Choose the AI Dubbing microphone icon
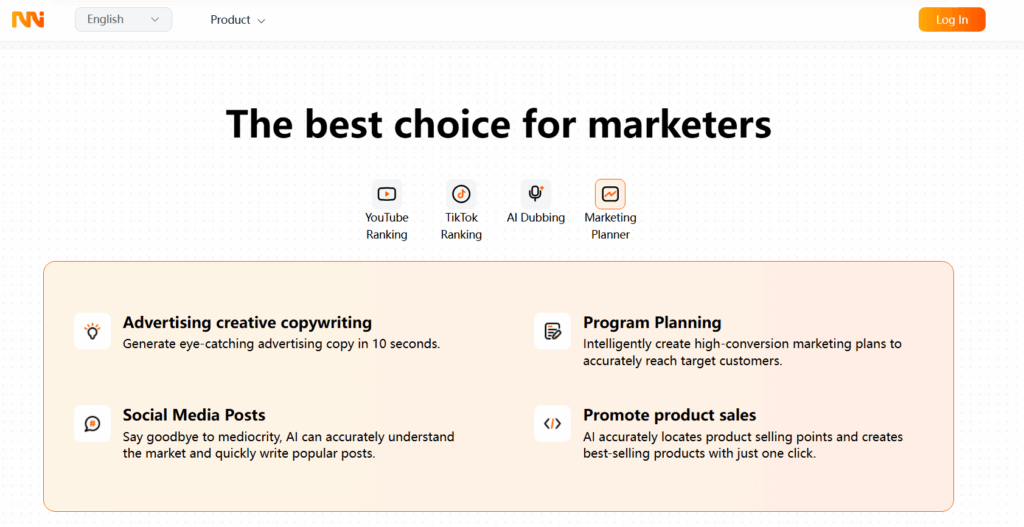1024x527 pixels. 536,194
